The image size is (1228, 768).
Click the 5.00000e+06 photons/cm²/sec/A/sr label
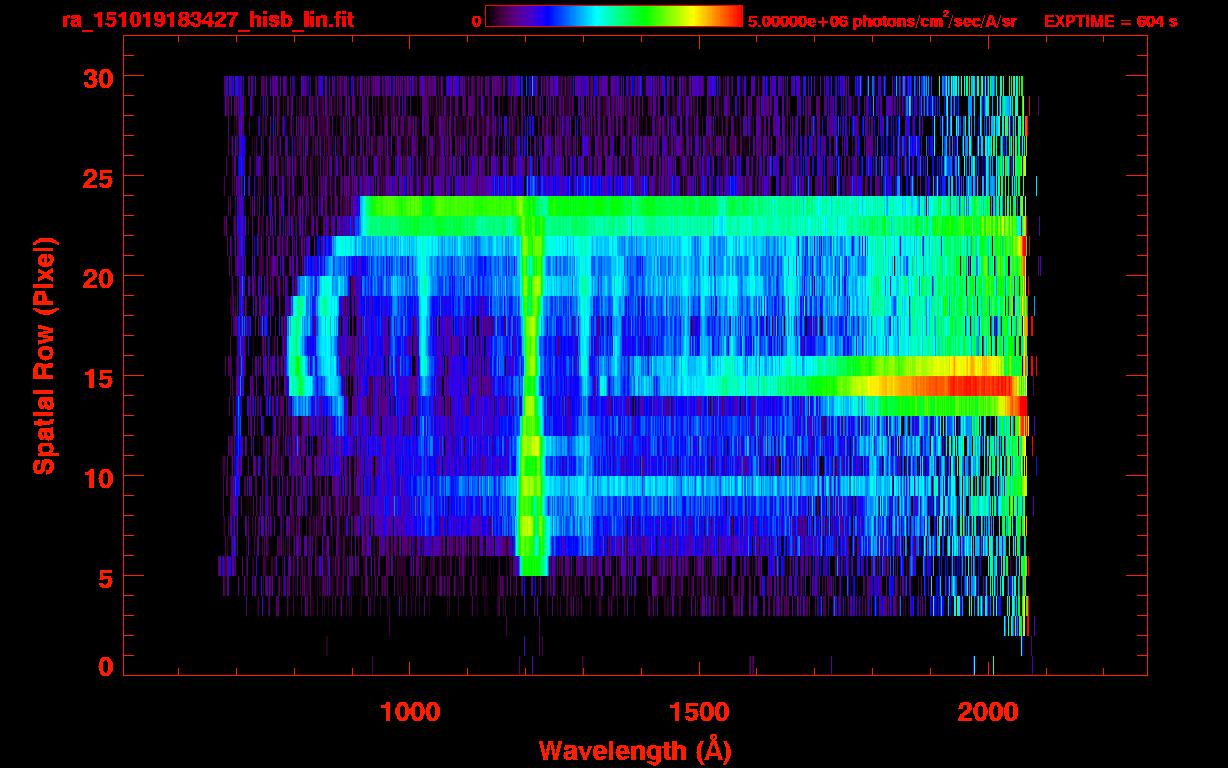pyautogui.click(x=882, y=20)
